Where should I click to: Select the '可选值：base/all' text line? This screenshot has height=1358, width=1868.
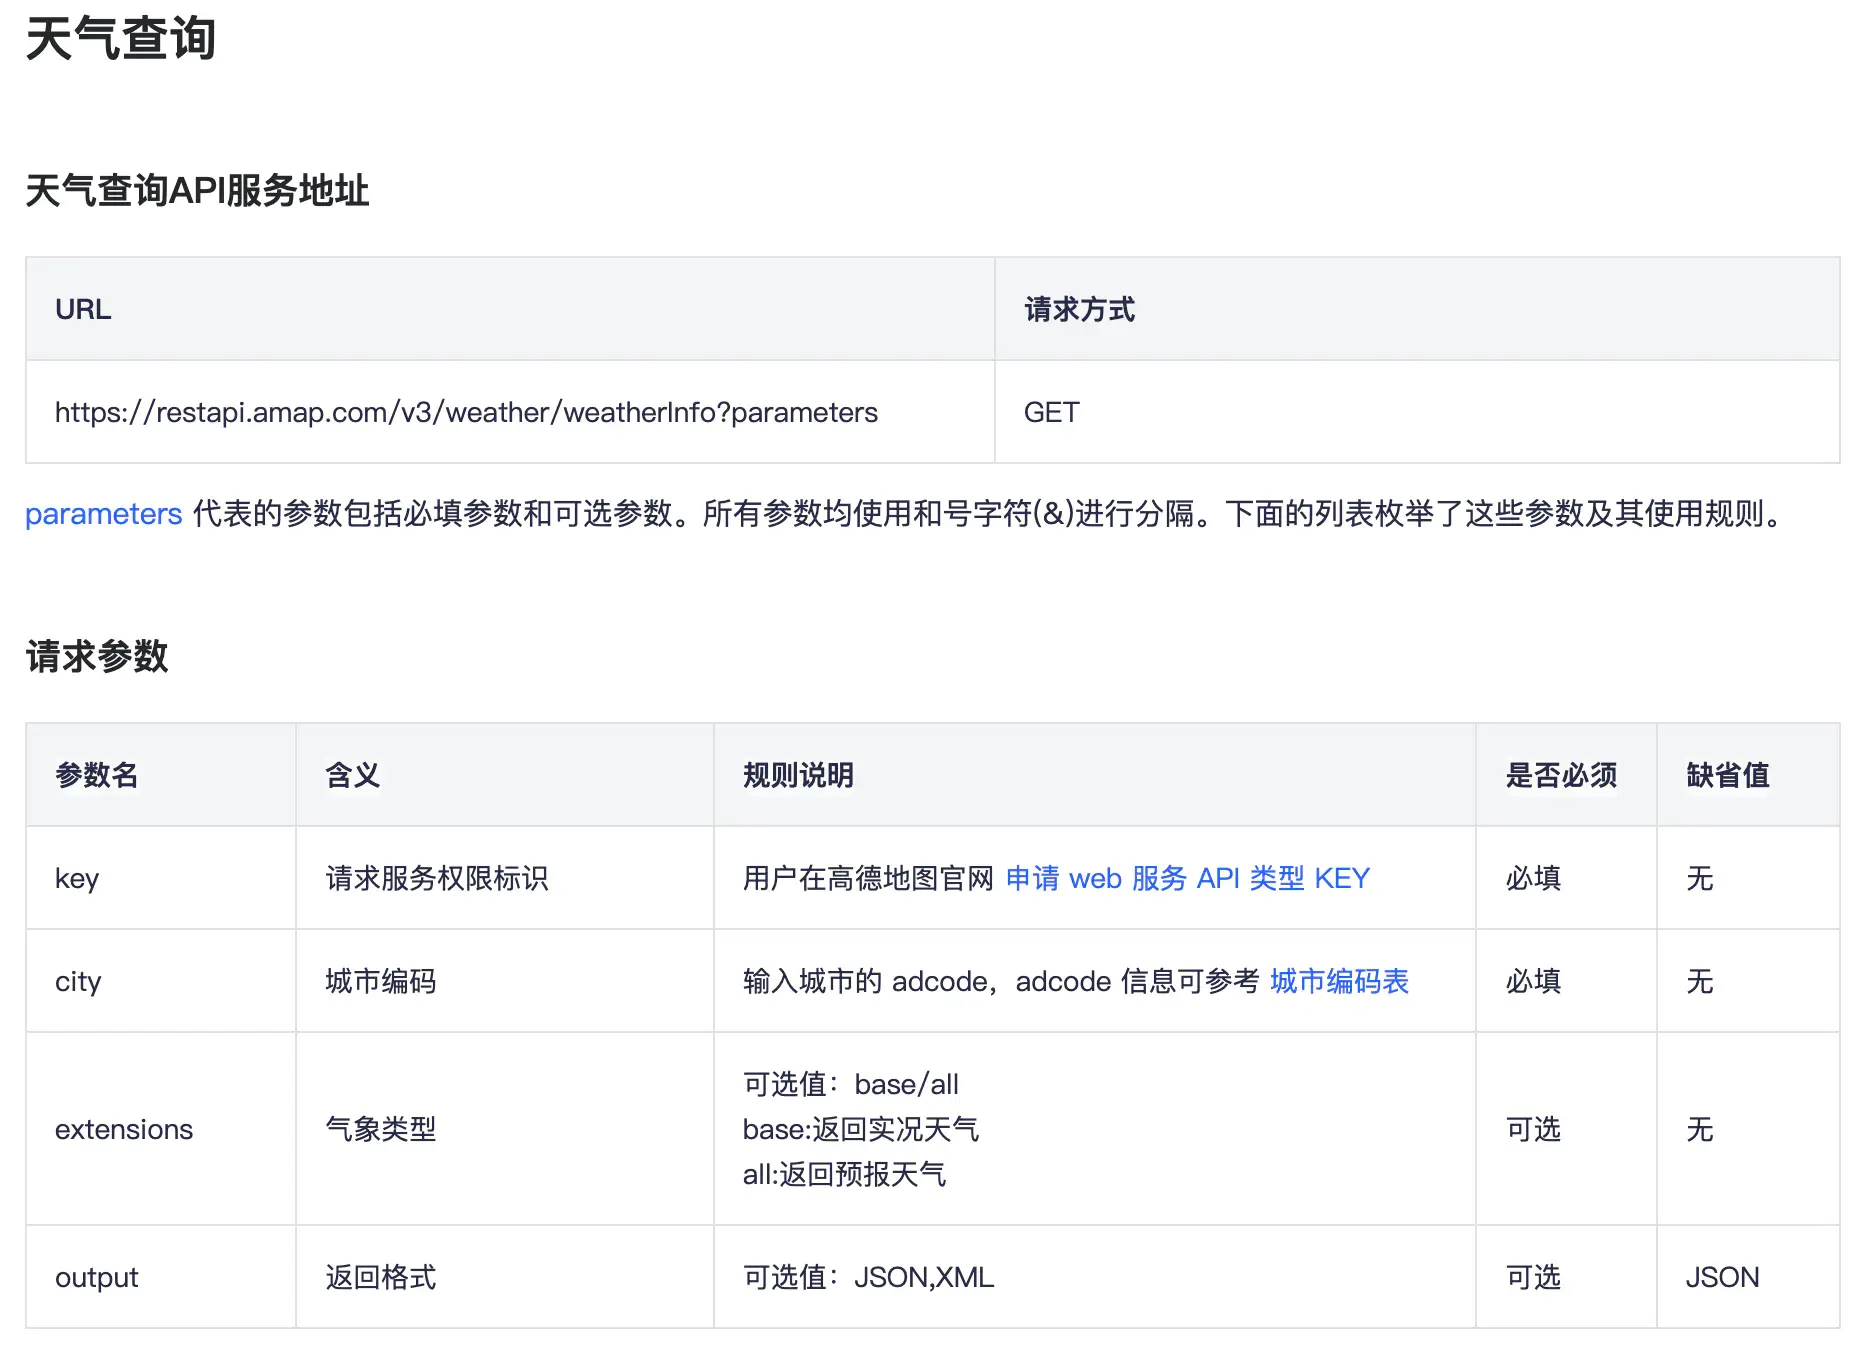851,1084
